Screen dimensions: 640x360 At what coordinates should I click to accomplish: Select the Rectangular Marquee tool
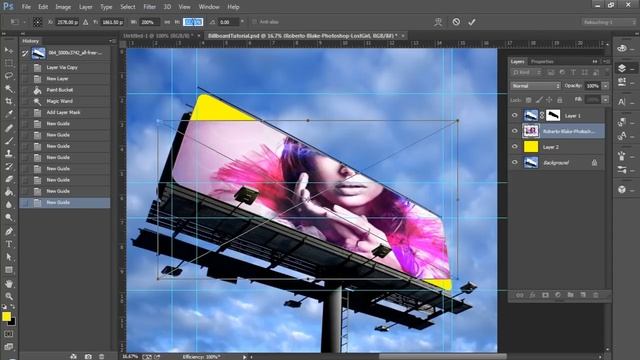pos(9,63)
